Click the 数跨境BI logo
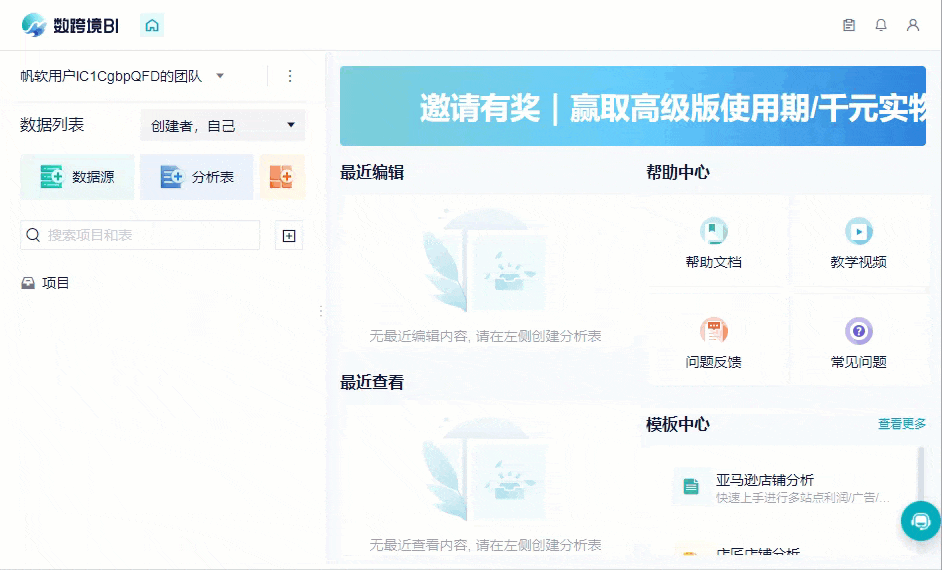This screenshot has width=942, height=570. (70, 25)
